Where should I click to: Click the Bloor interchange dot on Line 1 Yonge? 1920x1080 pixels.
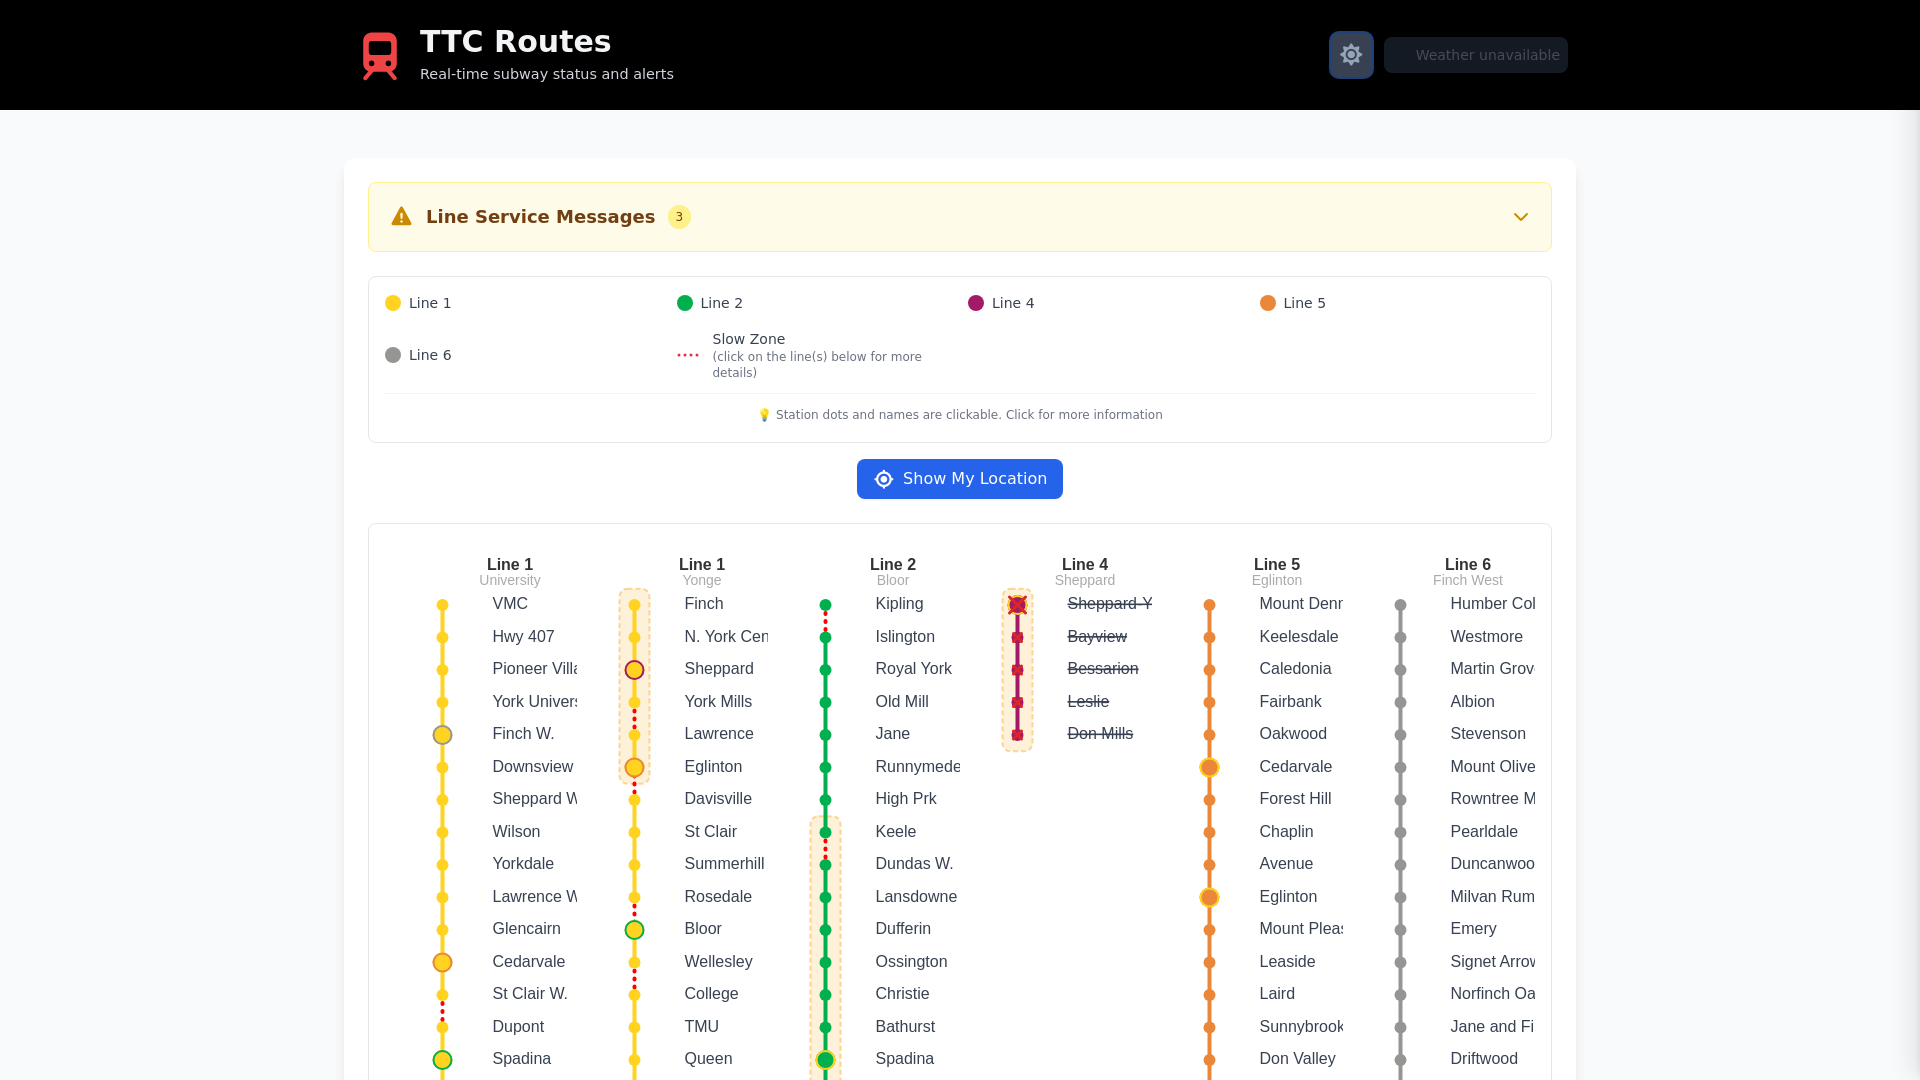[634, 930]
